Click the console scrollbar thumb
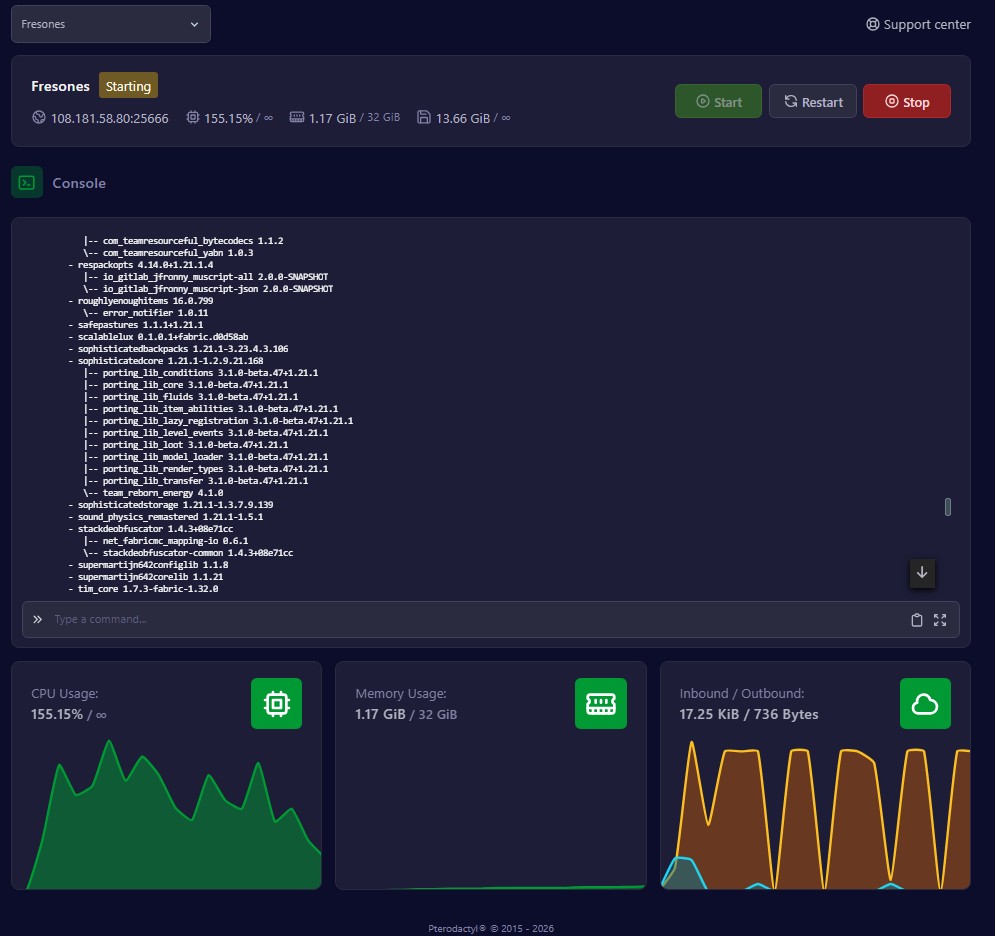The image size is (995, 936). coord(948,507)
